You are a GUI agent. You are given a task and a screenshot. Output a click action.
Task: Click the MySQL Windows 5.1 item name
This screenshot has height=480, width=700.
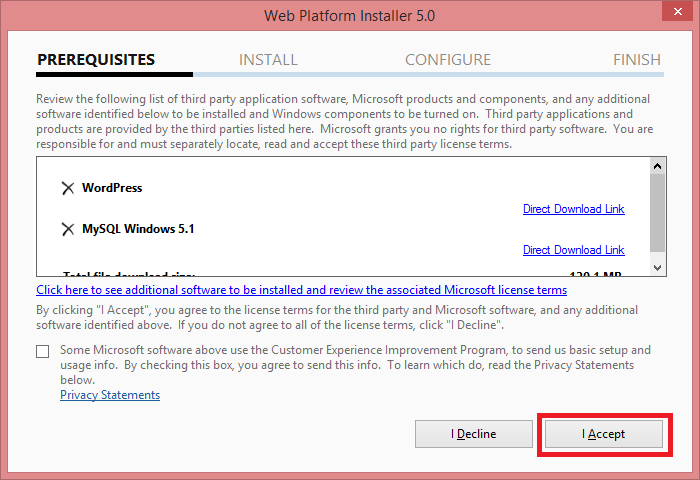(x=138, y=229)
